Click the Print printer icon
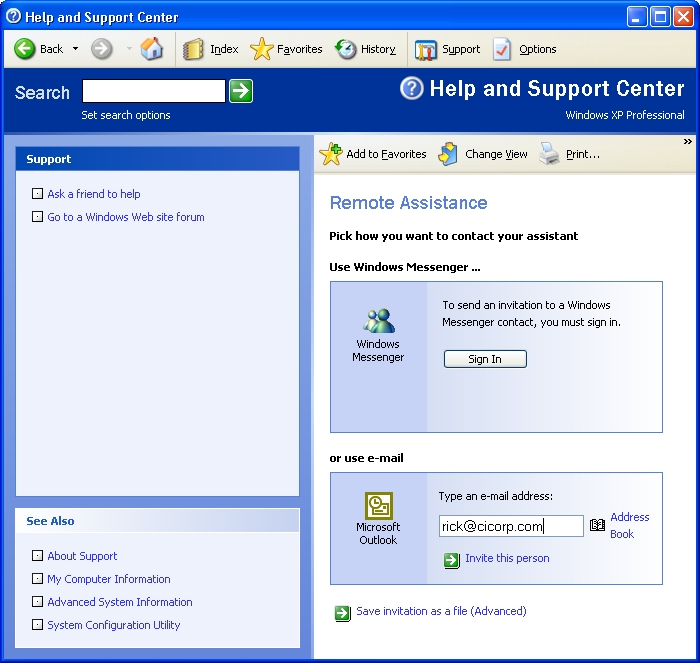Screen dimensions: 700x663 coord(549,154)
